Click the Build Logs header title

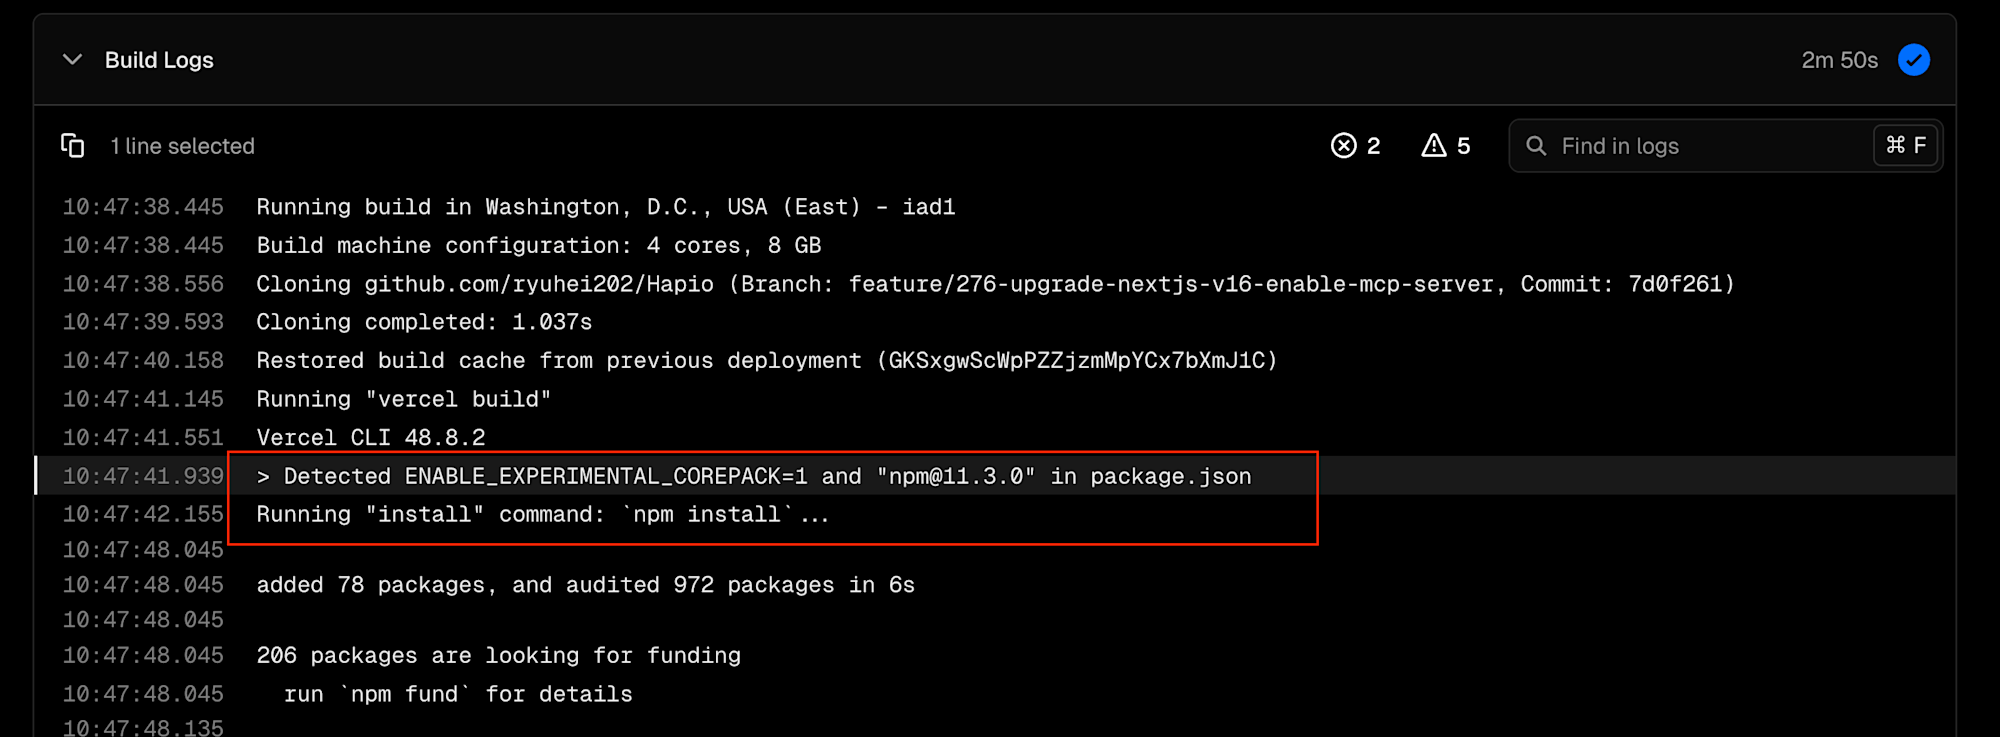pyautogui.click(x=159, y=60)
